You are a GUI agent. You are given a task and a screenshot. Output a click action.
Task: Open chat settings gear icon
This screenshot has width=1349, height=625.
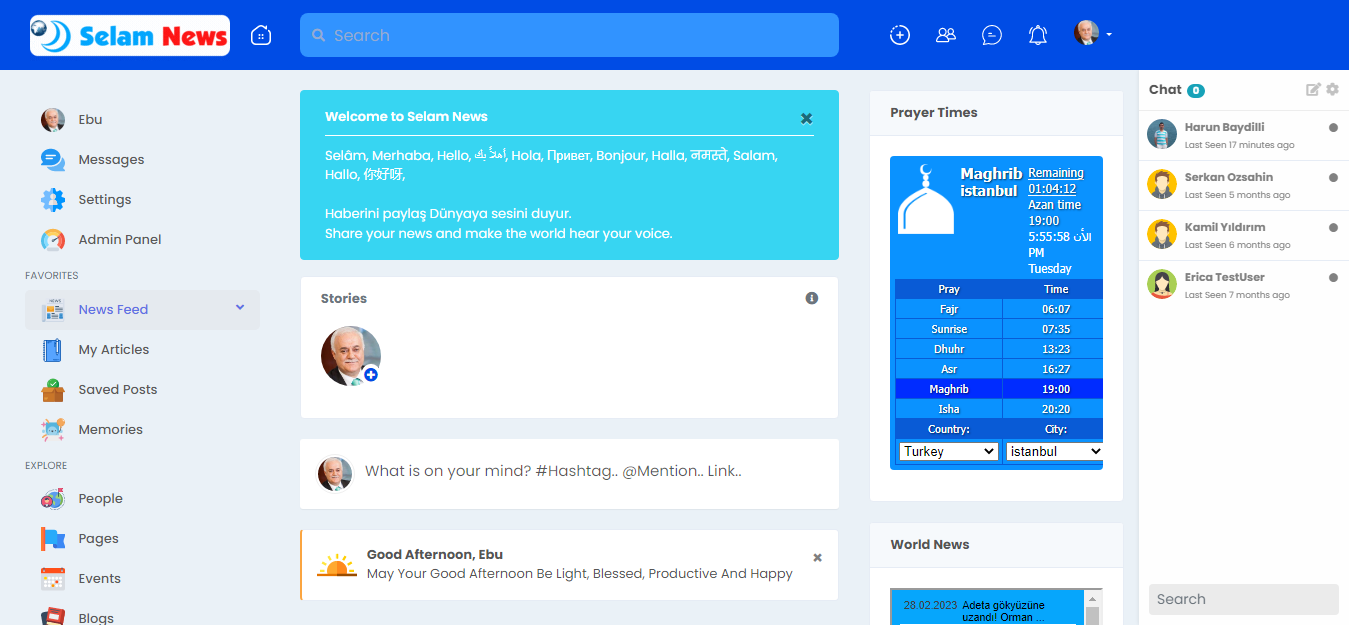pyautogui.click(x=1332, y=90)
